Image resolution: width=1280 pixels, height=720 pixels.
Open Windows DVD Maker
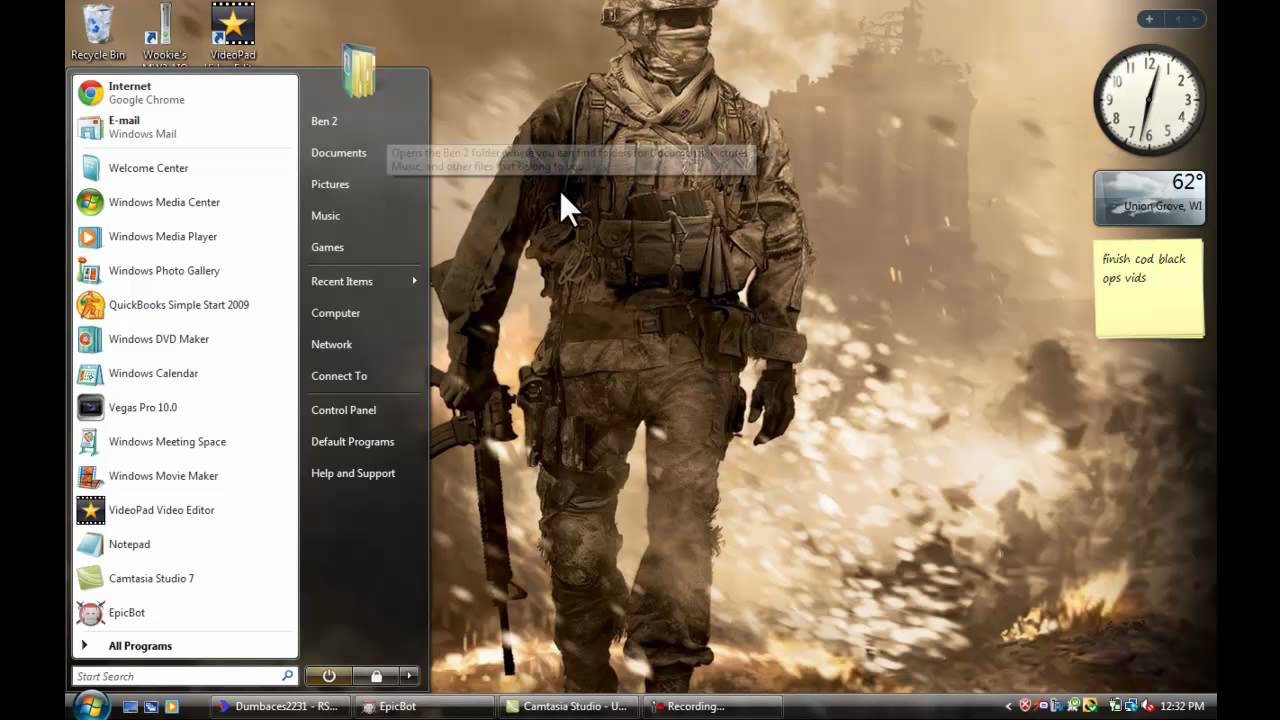click(185, 339)
